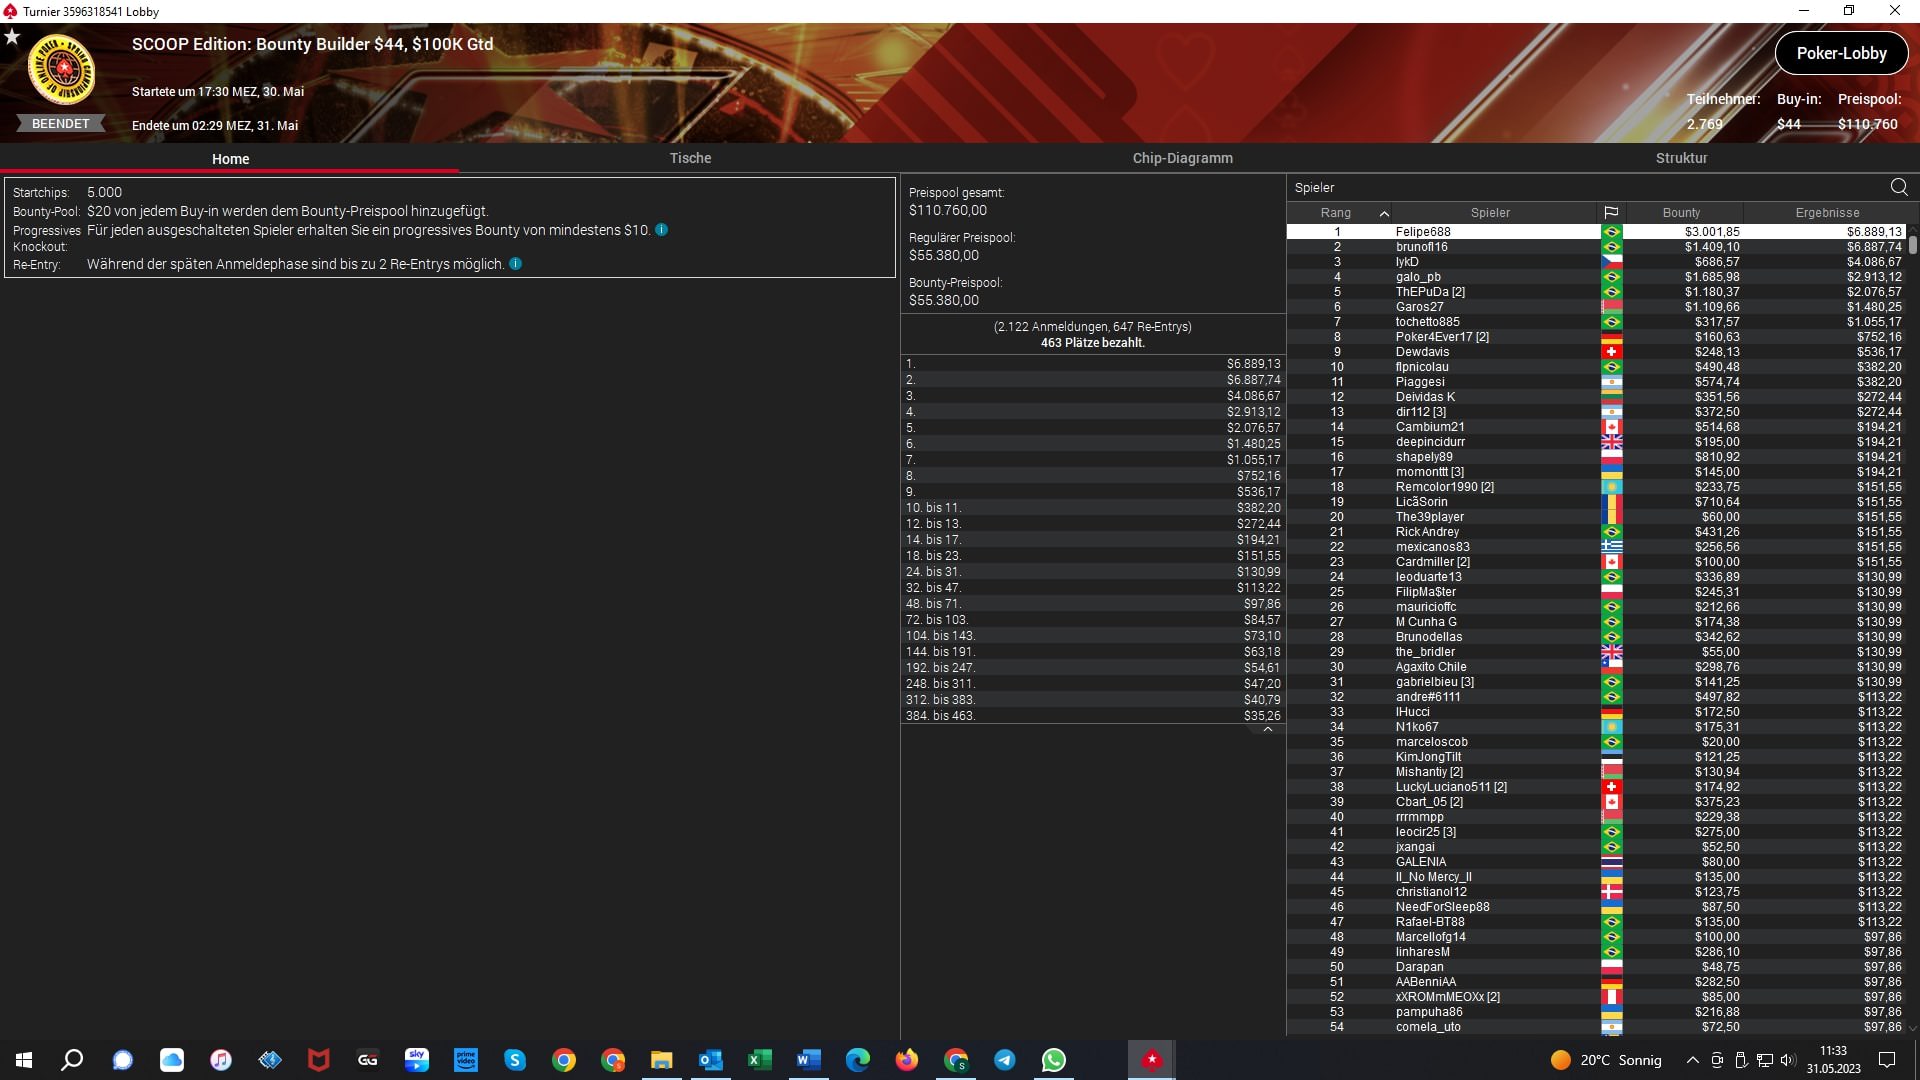
Task: Open Prime Video from the taskbar
Action: 466,1060
